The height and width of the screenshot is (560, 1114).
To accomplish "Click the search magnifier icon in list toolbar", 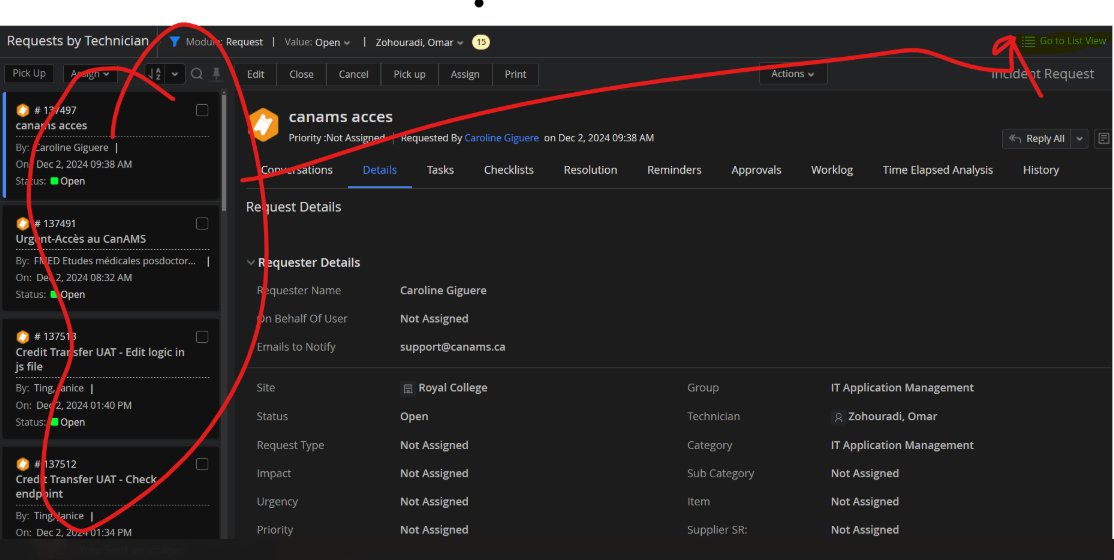I will tap(197, 74).
